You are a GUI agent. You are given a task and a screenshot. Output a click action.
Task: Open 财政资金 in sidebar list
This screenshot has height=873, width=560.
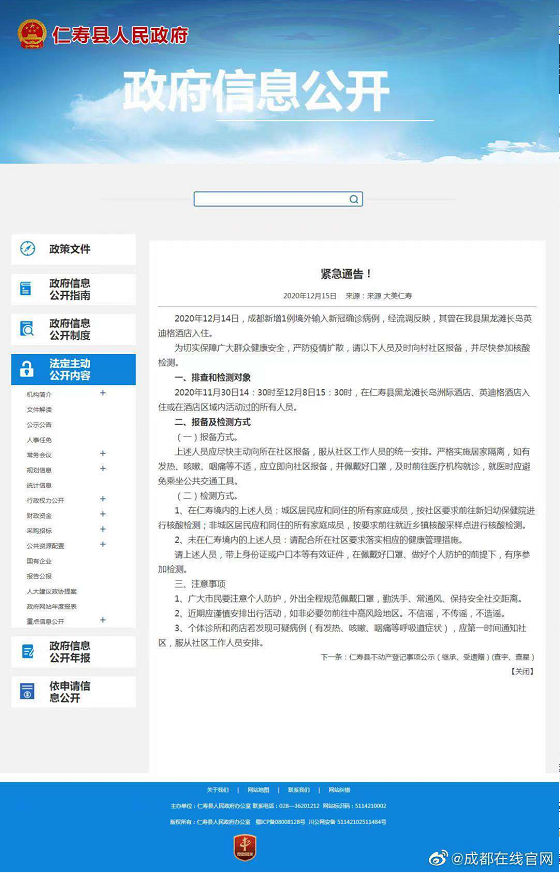(38, 516)
